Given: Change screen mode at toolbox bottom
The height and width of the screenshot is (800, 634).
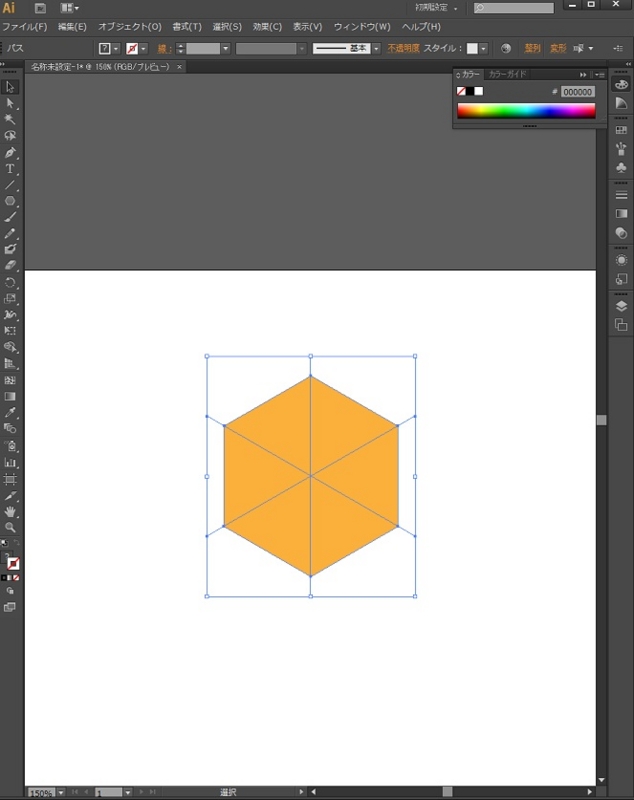Looking at the screenshot, I should [10, 607].
